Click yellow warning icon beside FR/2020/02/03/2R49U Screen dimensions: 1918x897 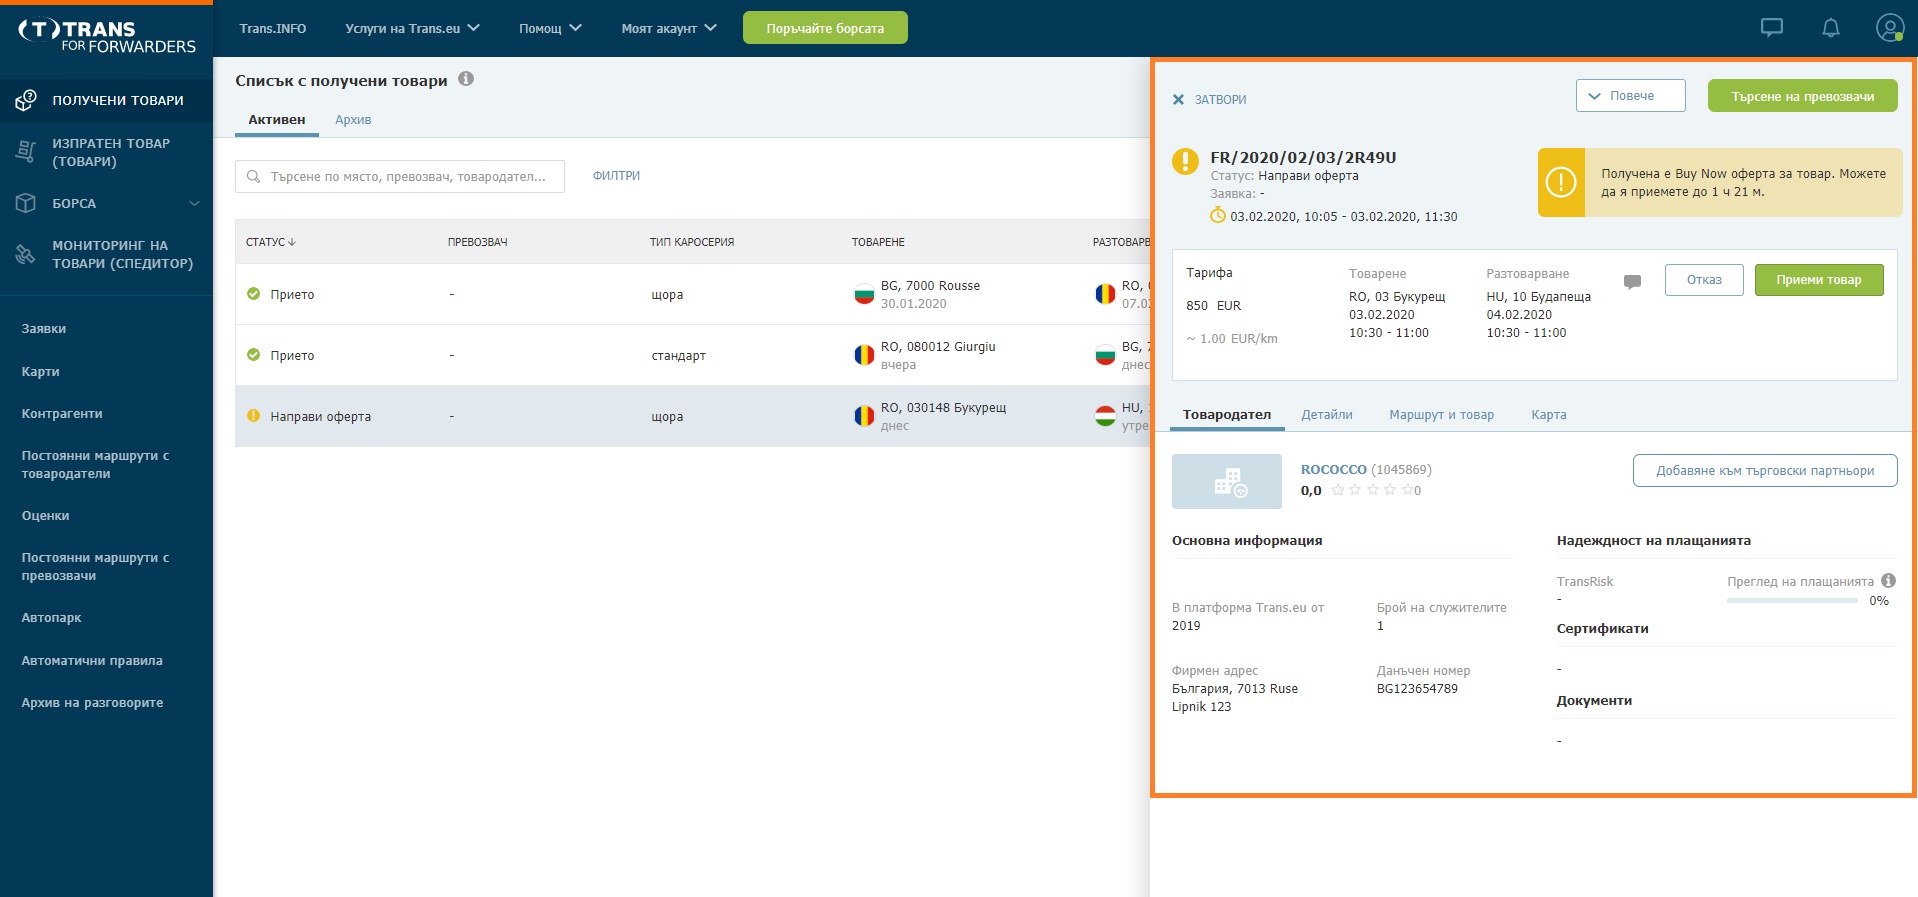pos(1185,161)
